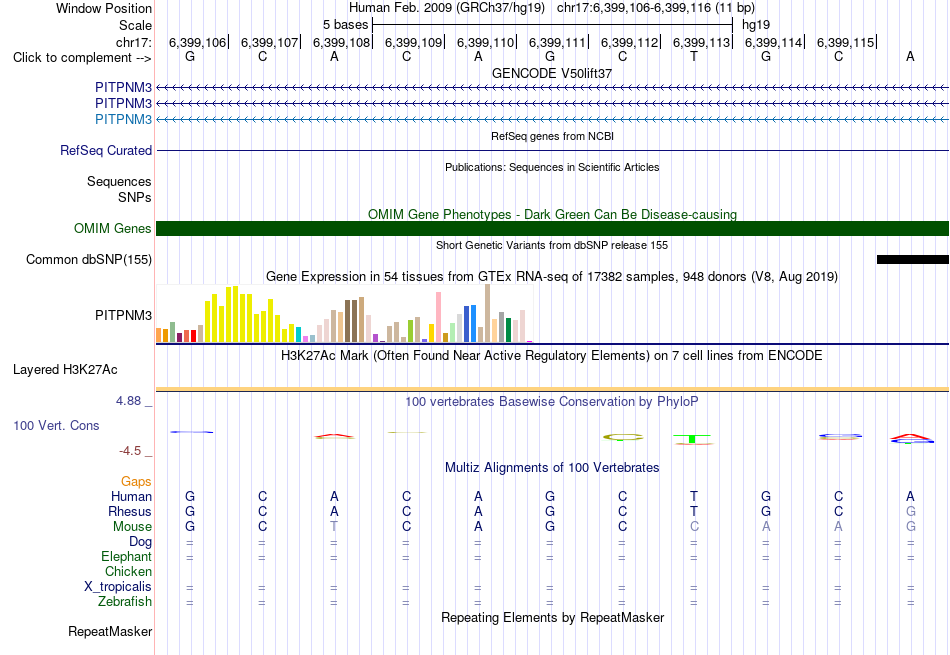Image resolution: width=950 pixels, height=655 pixels.
Task: Open 'Multiz Alignments of 100 Vertebrates' track title
Action: [552, 468]
